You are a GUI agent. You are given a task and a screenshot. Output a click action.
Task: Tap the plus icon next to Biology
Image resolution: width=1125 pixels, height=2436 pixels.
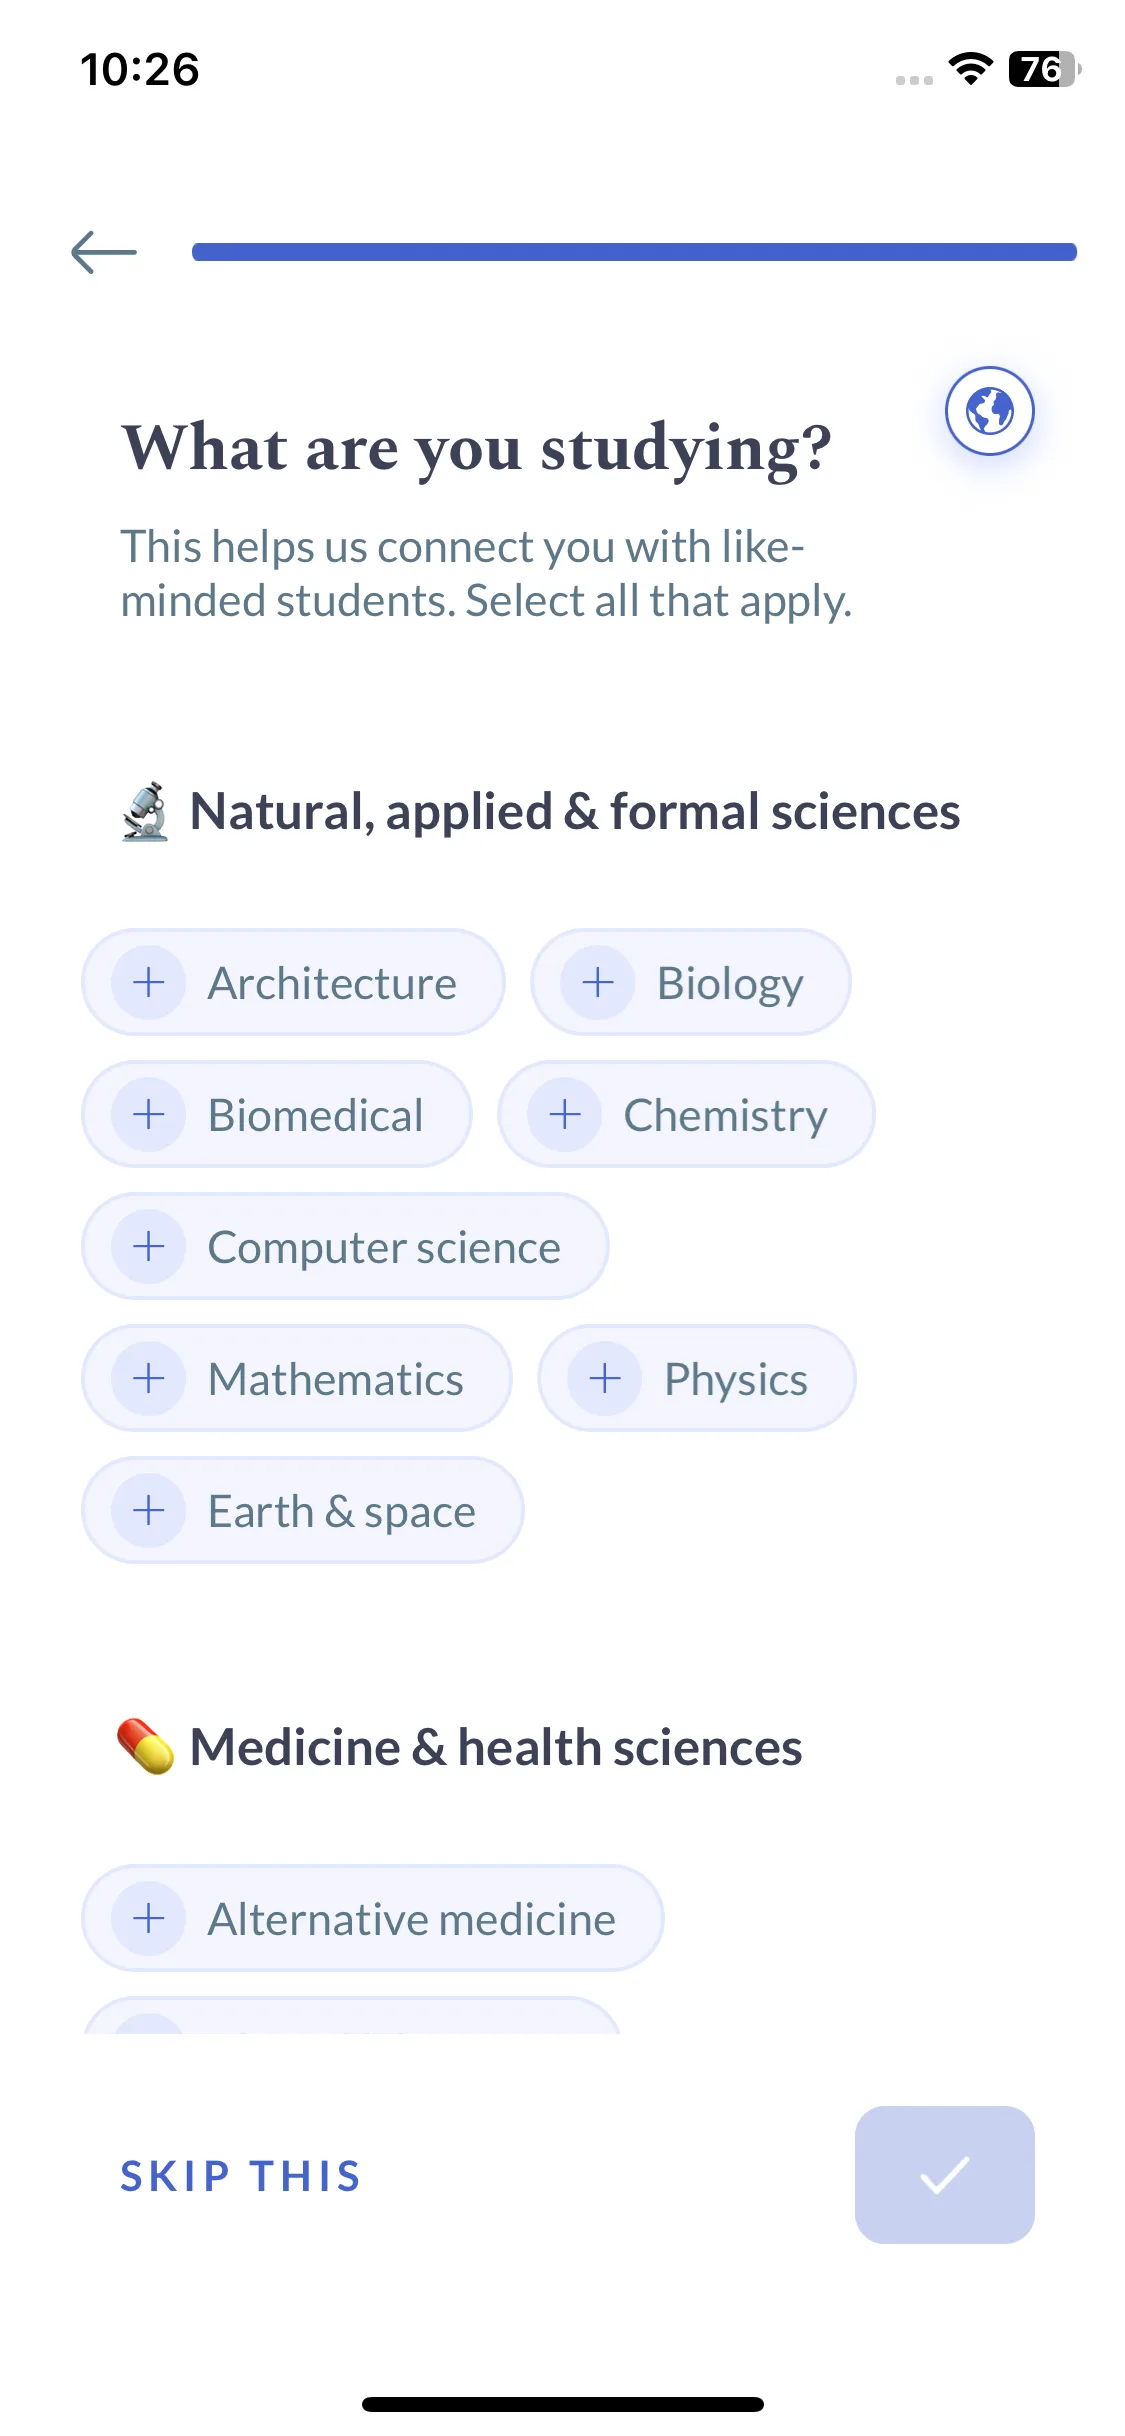pyautogui.click(x=598, y=982)
